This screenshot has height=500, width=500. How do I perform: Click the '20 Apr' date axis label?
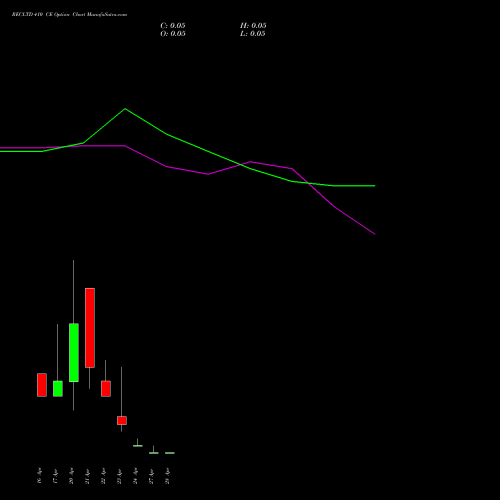coord(72,476)
